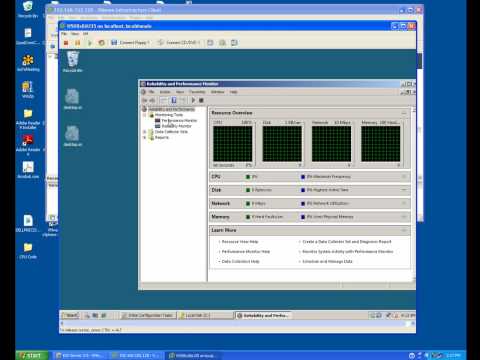Screen dimensions: 480x360
Task: Click the orange Suspend button in VM console toolbar
Action: coord(77,43)
